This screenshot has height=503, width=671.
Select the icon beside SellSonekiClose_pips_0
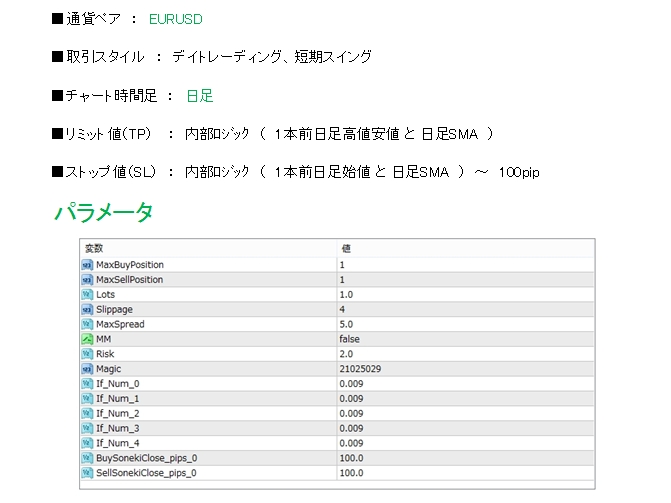(x=87, y=473)
